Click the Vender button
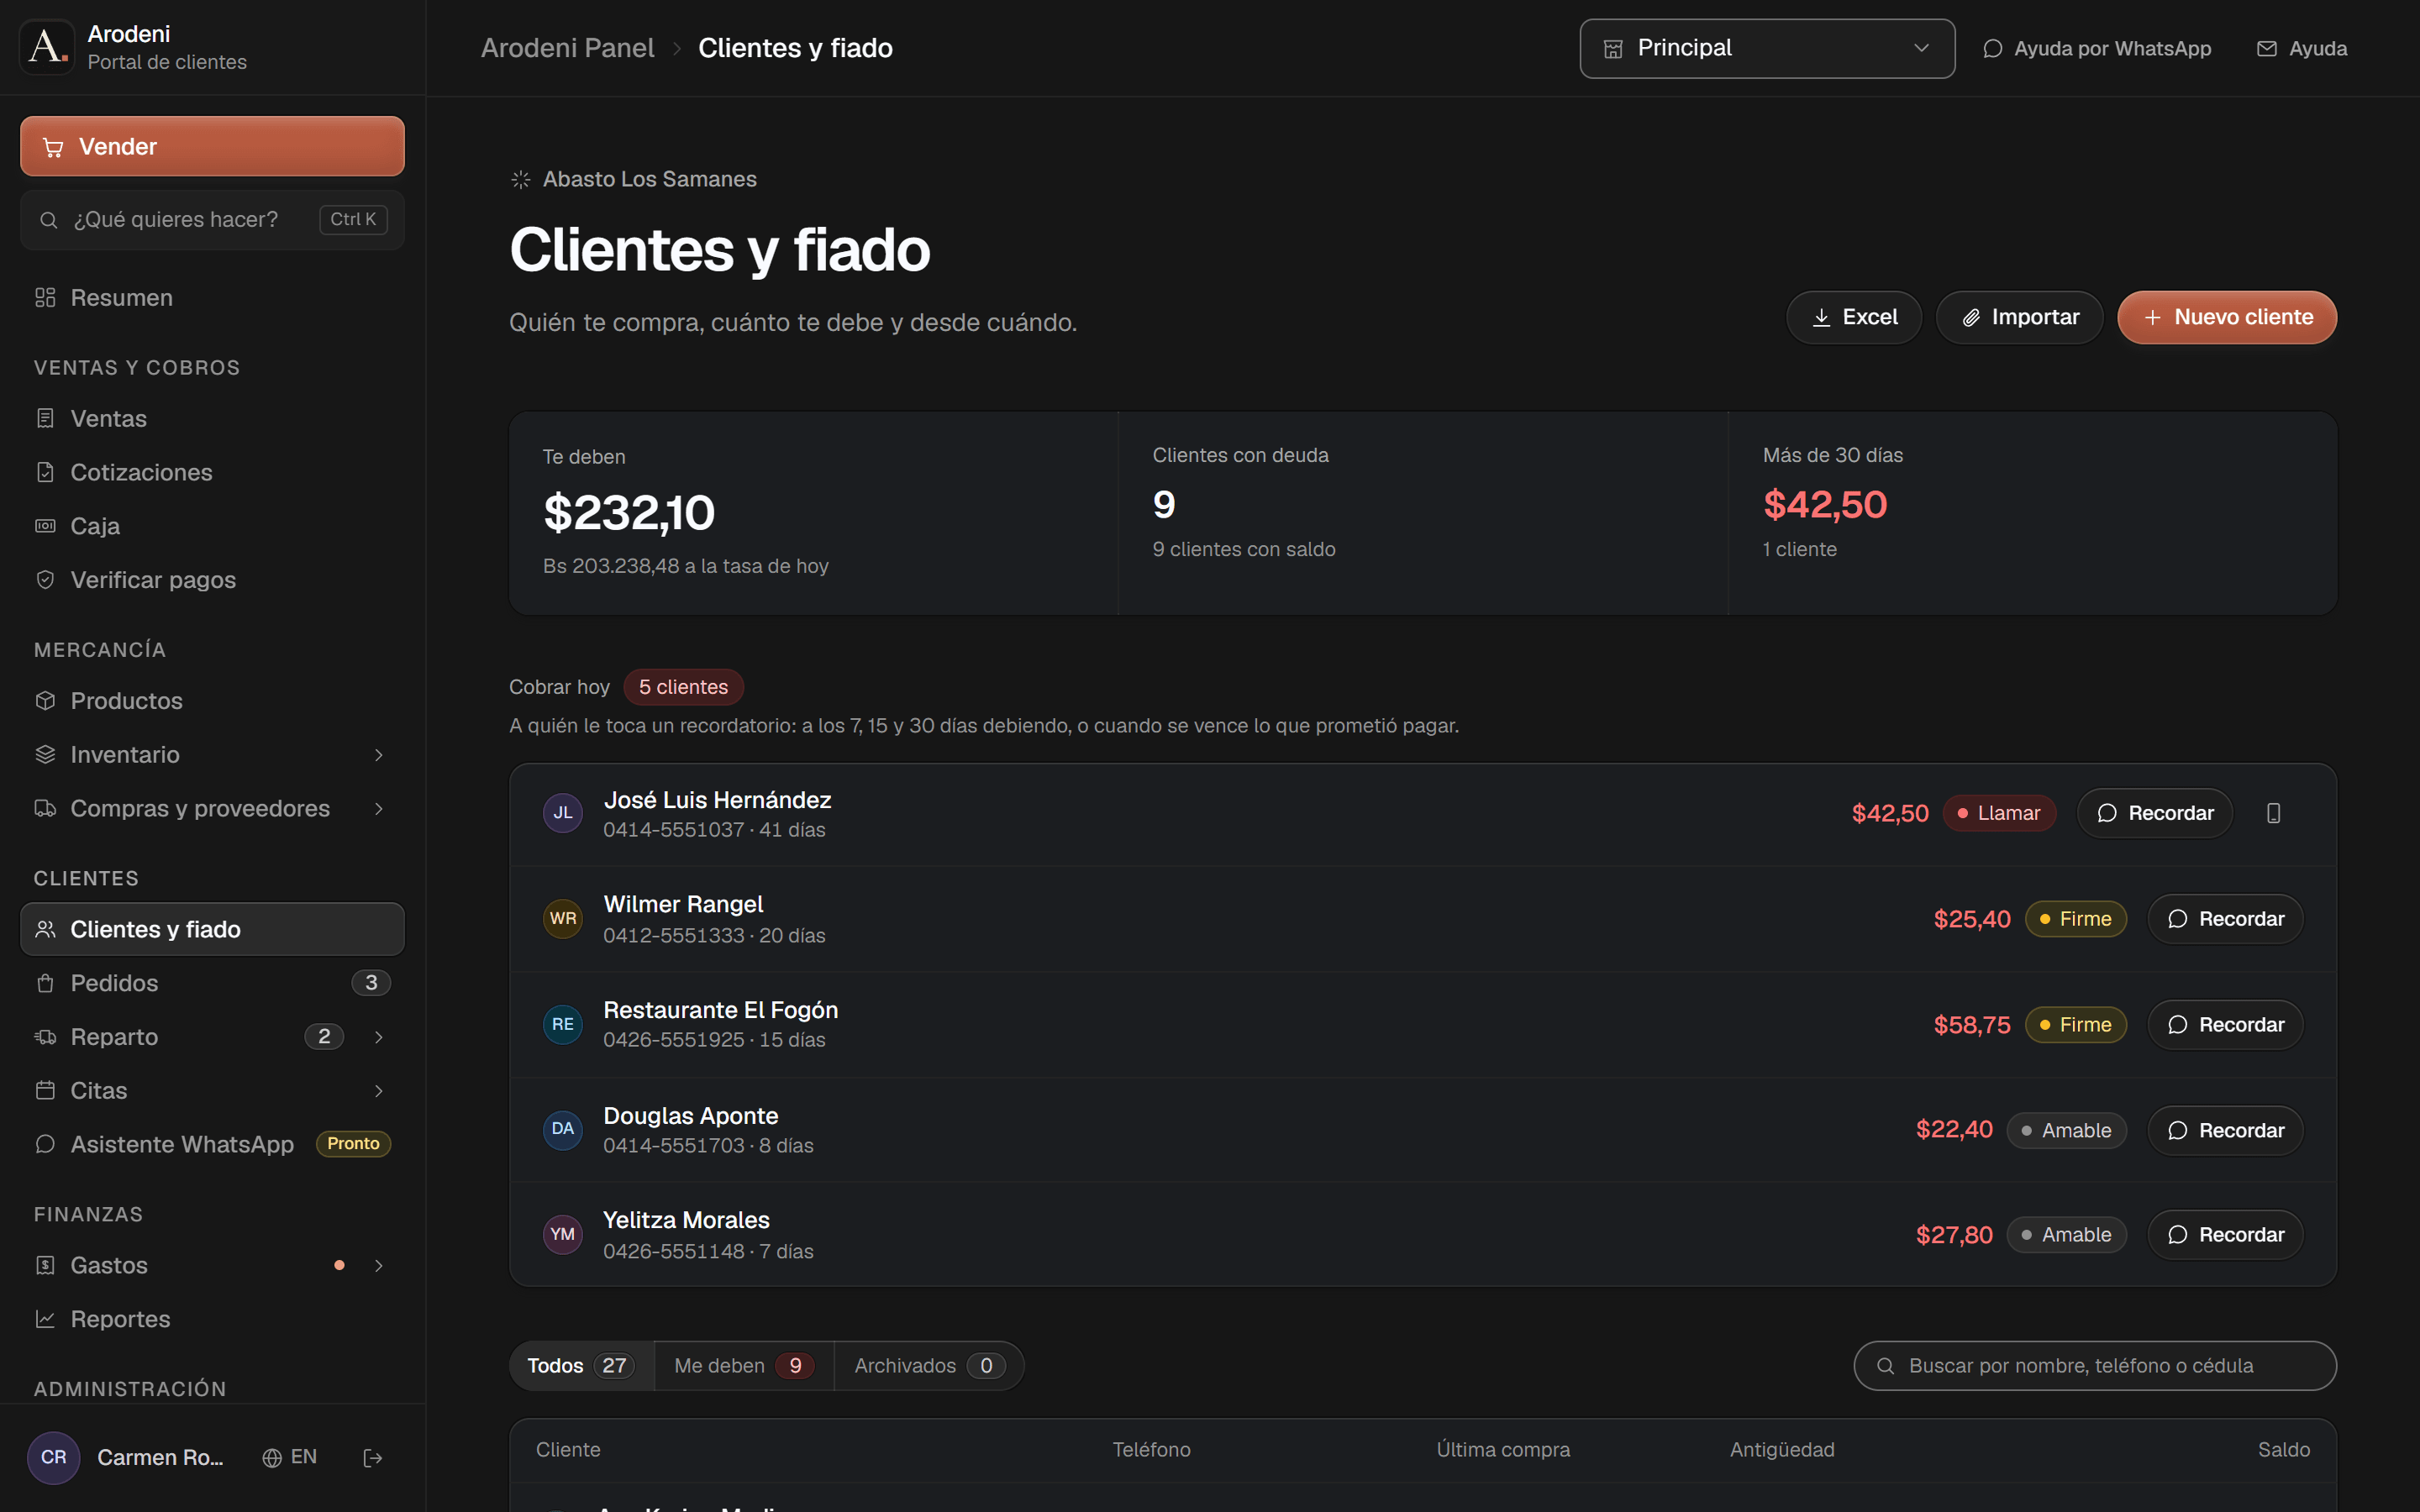Viewport: 2420px width, 1512px height. coord(212,146)
